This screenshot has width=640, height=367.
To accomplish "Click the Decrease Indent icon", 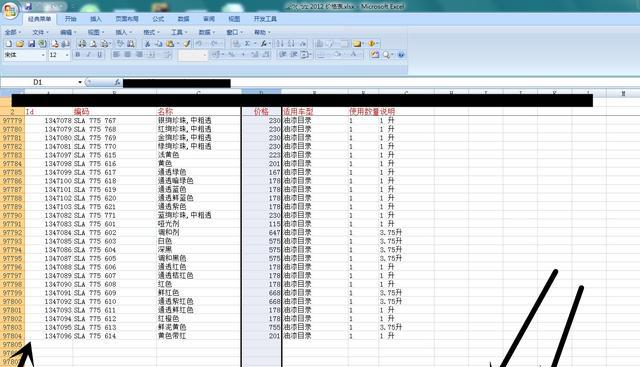I will tap(282, 55).
